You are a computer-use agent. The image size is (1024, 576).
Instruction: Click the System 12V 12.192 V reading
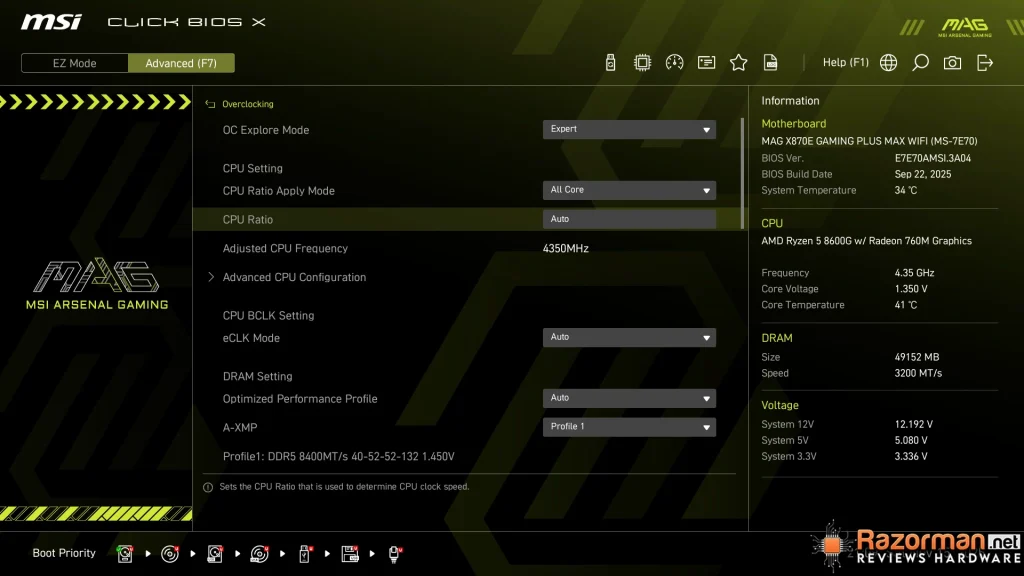click(x=914, y=424)
